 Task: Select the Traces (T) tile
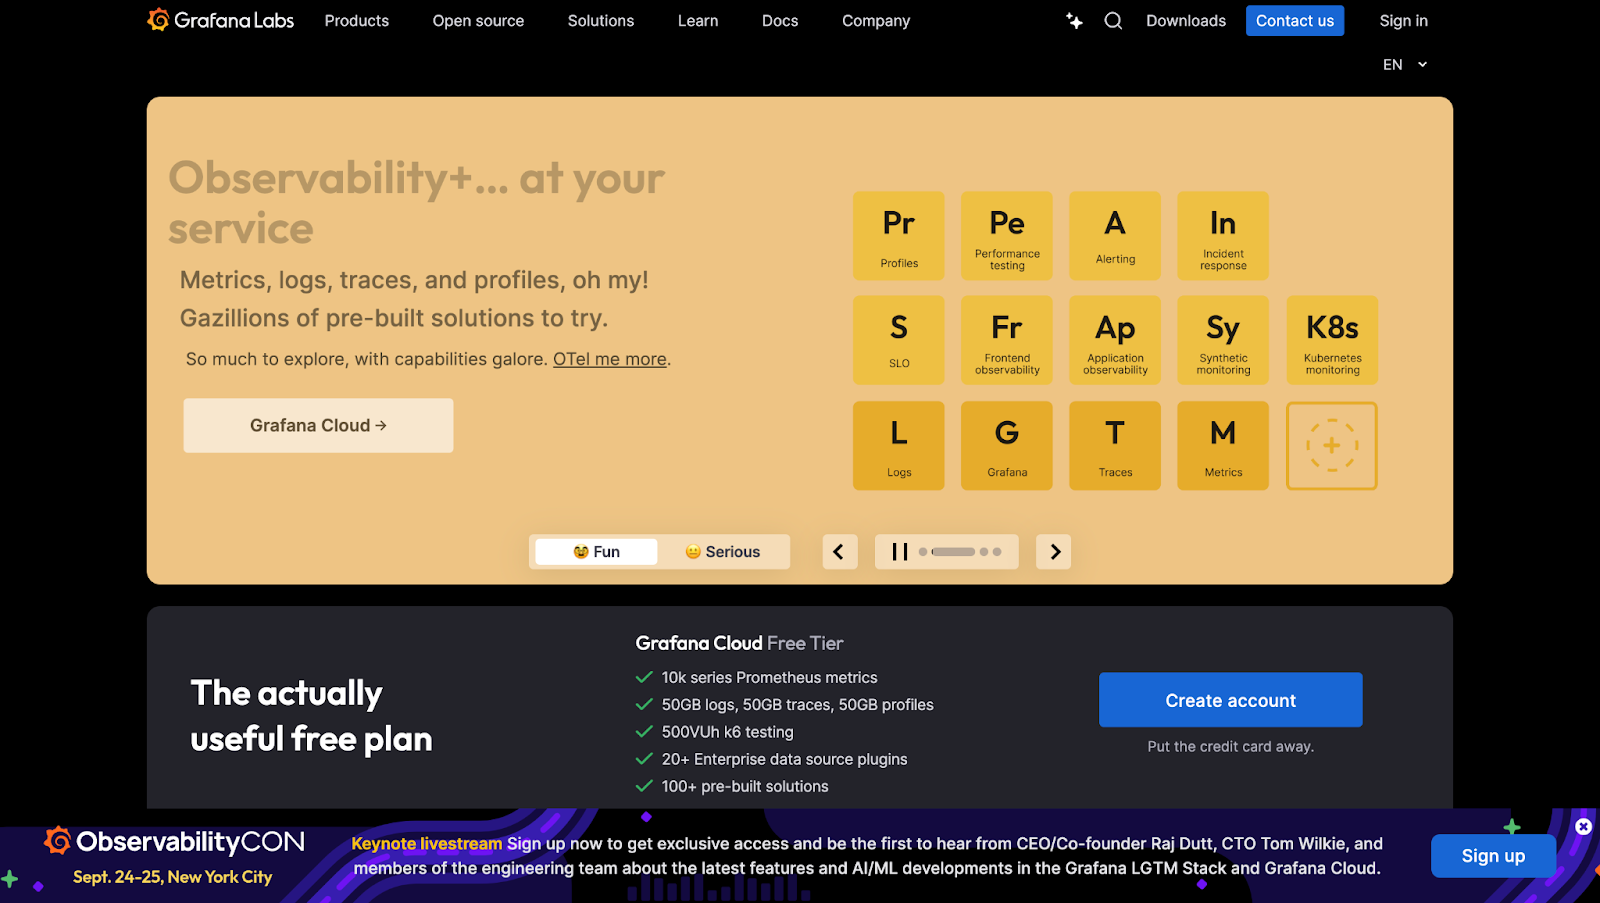(x=1115, y=446)
